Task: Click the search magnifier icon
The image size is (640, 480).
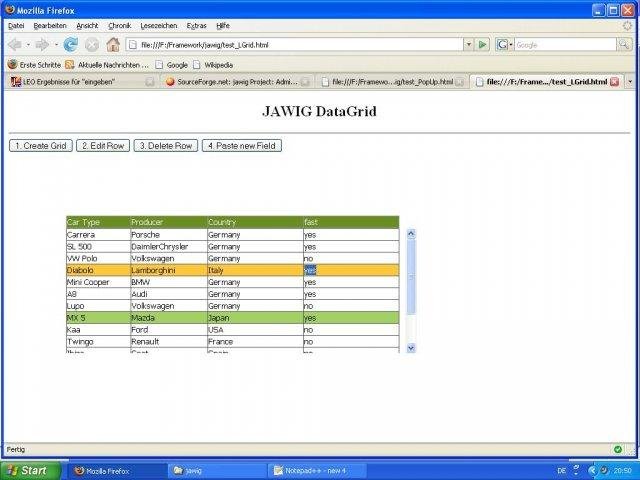Action: point(624,44)
